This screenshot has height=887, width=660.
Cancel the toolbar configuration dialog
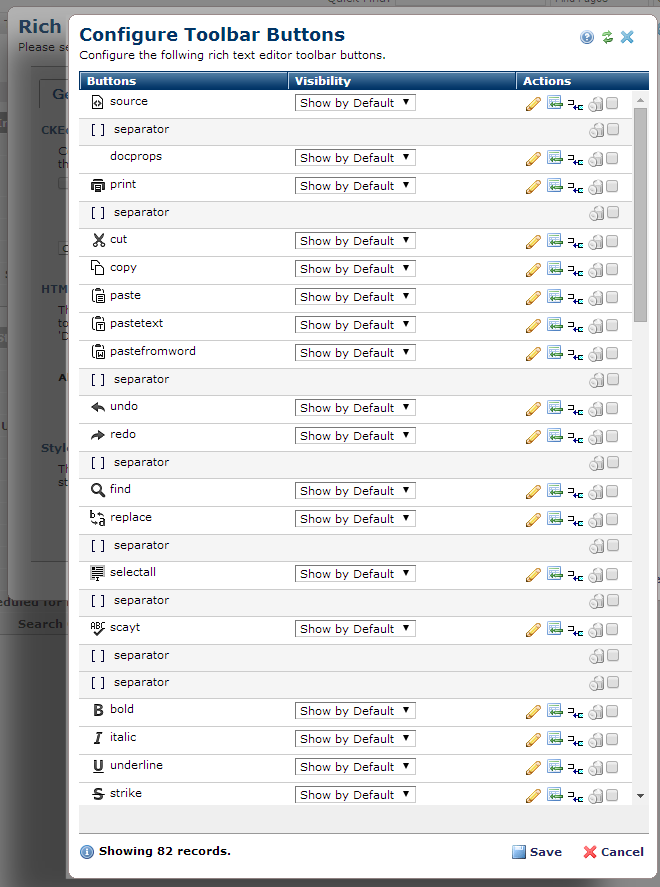pyautogui.click(x=614, y=852)
